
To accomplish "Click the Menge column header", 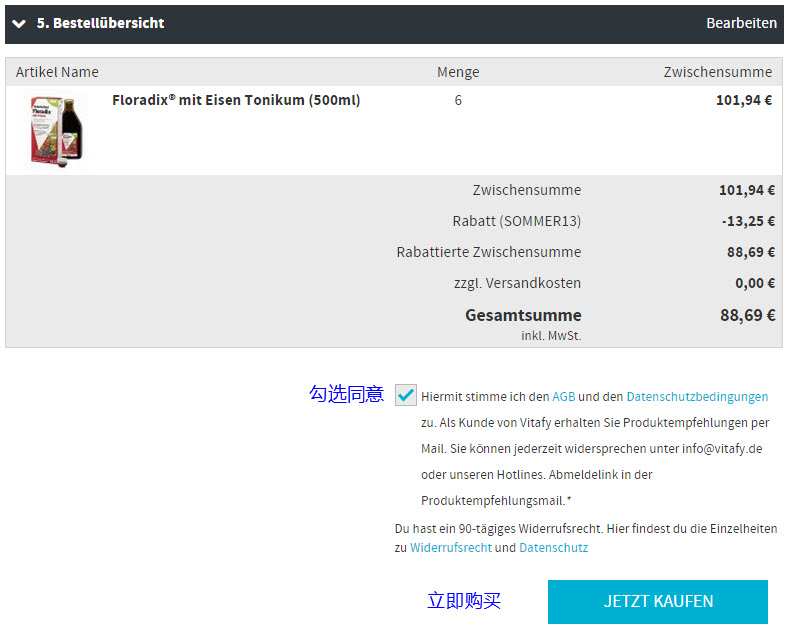I will [458, 72].
